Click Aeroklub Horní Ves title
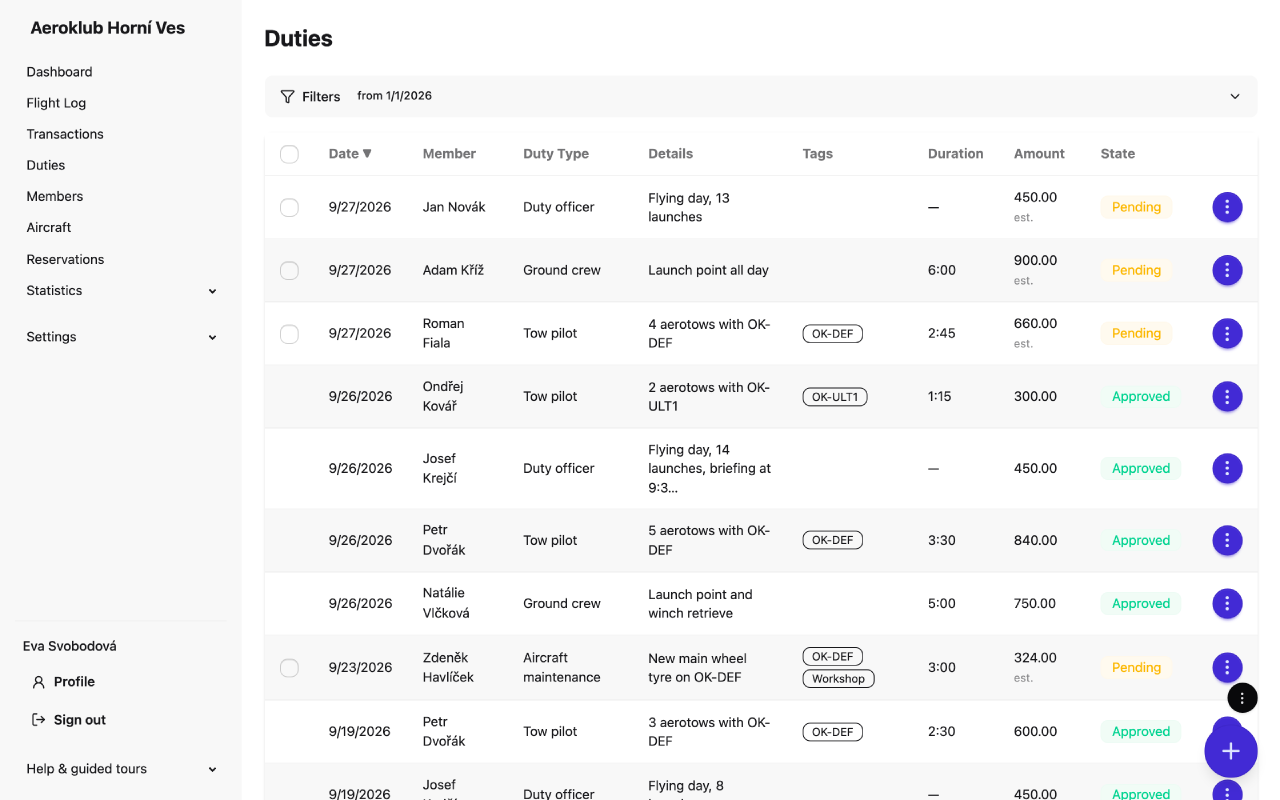 click(x=108, y=28)
